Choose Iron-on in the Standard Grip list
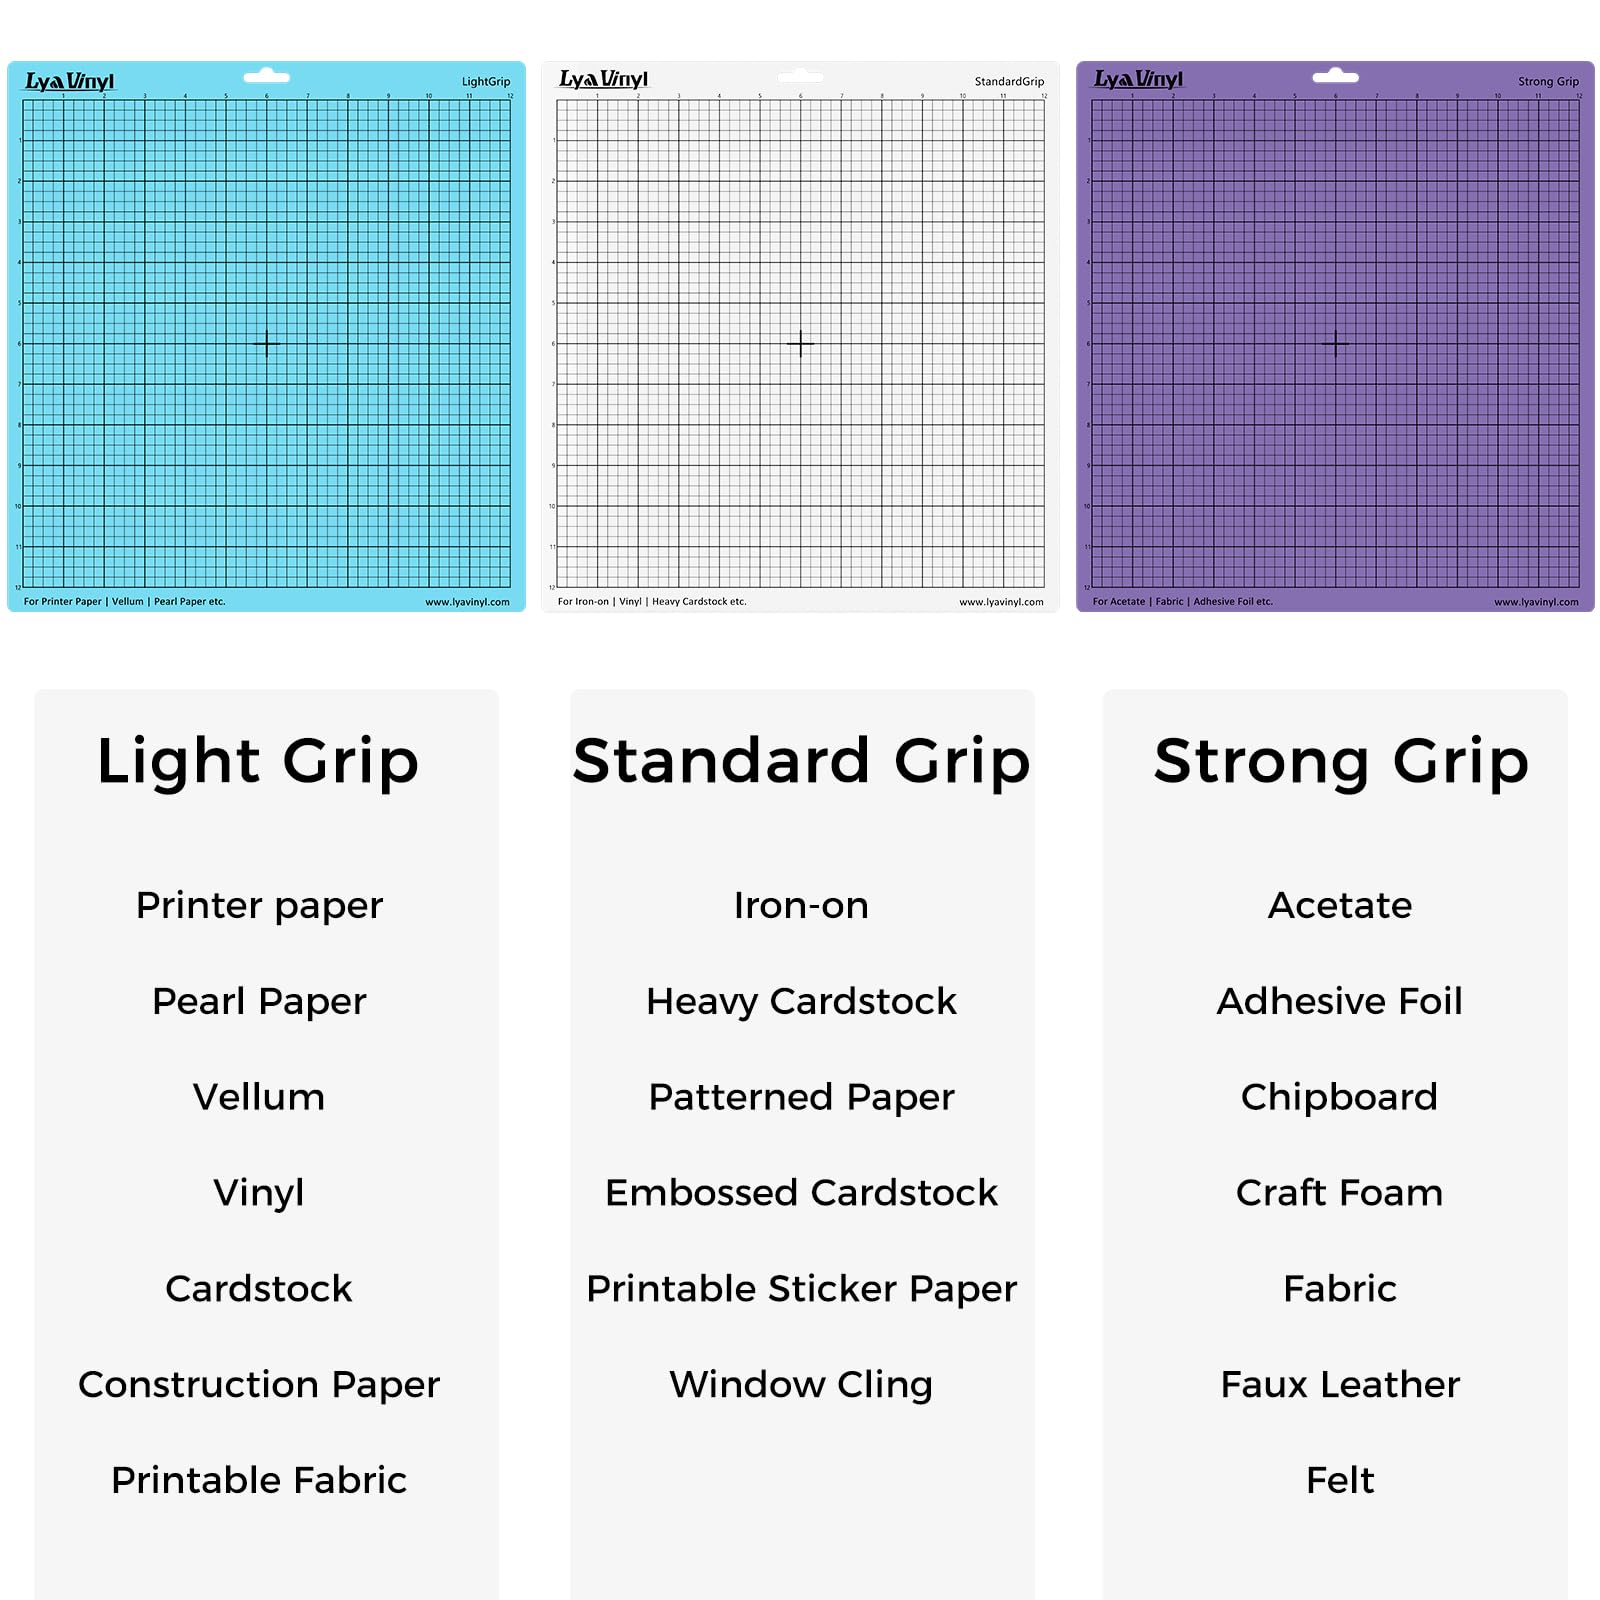Viewport: 1600px width, 1600px height. (801, 905)
